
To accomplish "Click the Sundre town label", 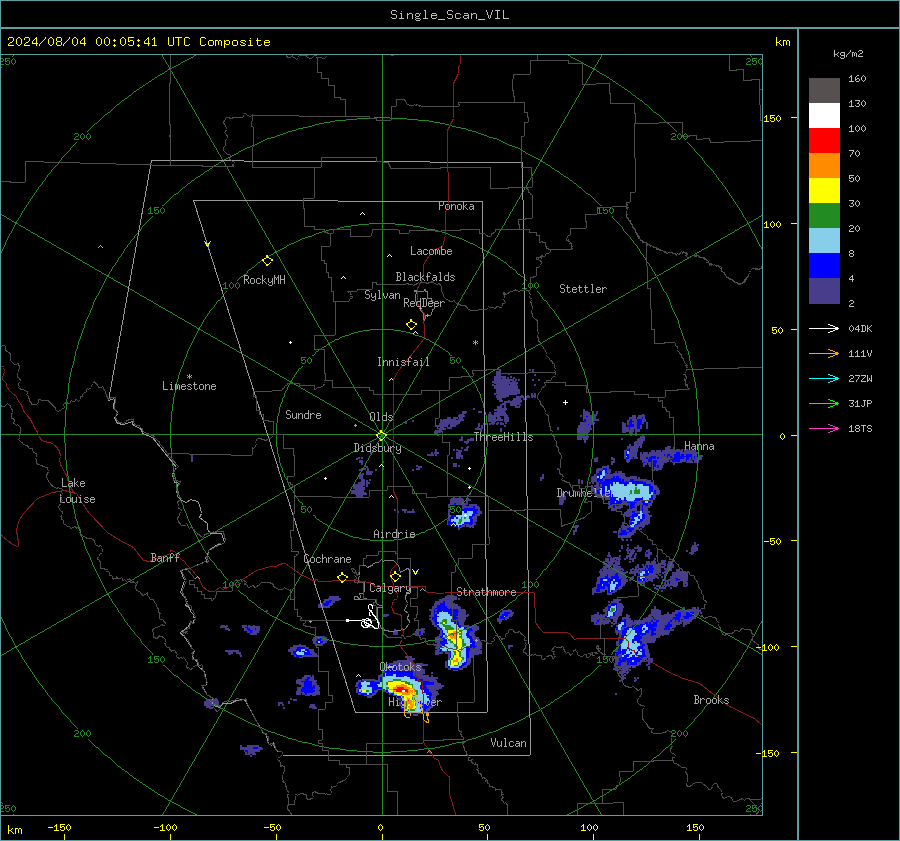I will pyautogui.click(x=303, y=414).
